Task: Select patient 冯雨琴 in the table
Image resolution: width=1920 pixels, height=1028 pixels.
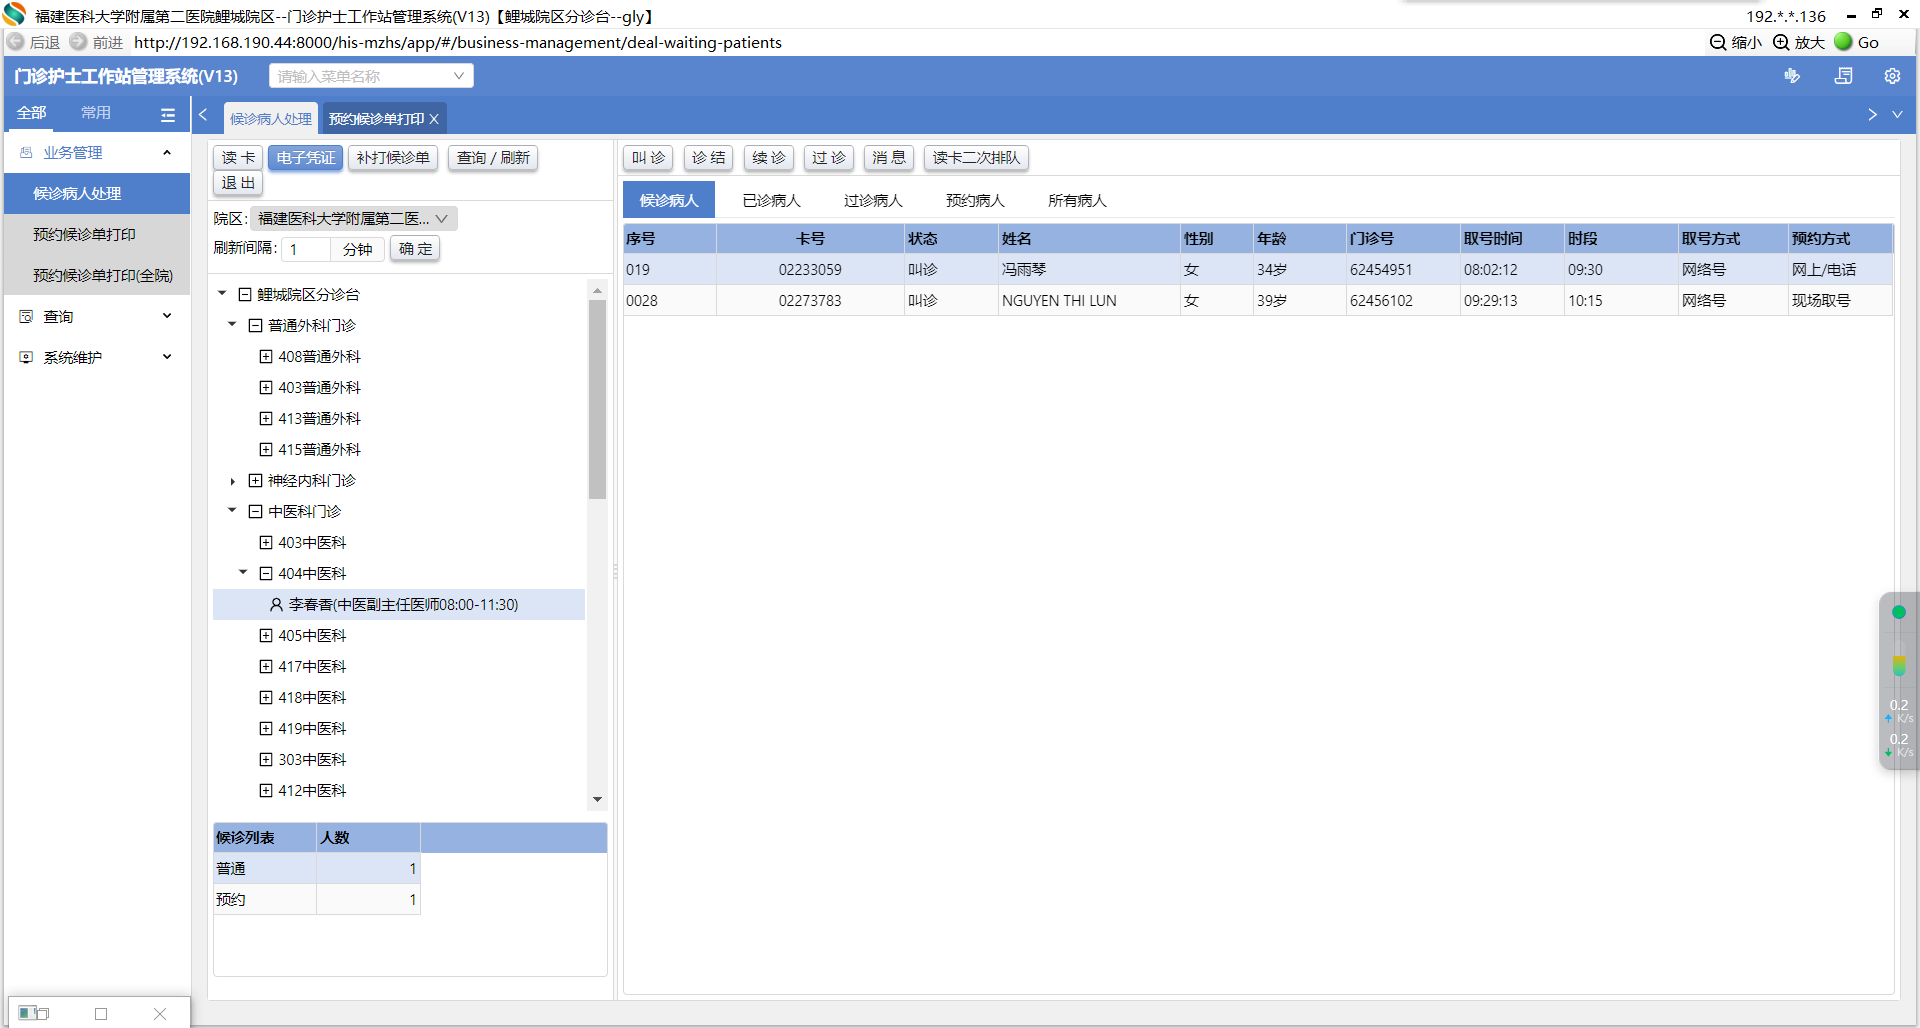Action: [1258, 270]
